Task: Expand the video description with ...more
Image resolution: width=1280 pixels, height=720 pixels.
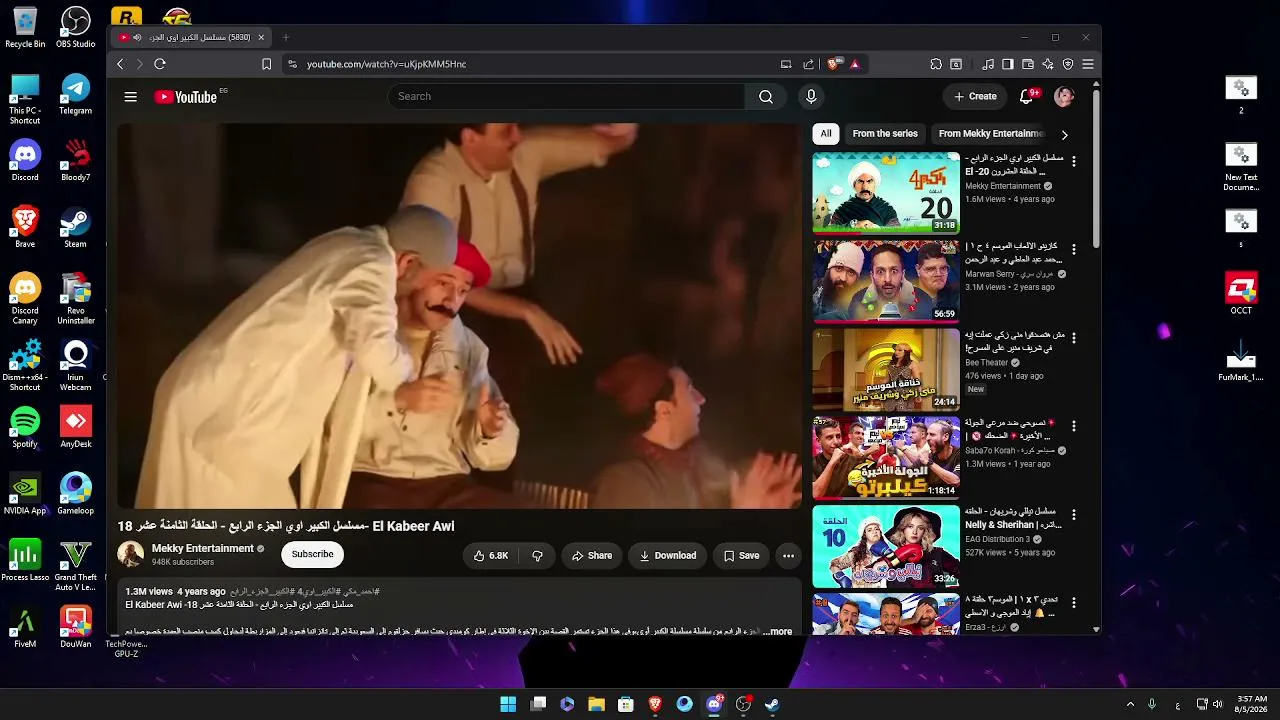Action: (778, 632)
